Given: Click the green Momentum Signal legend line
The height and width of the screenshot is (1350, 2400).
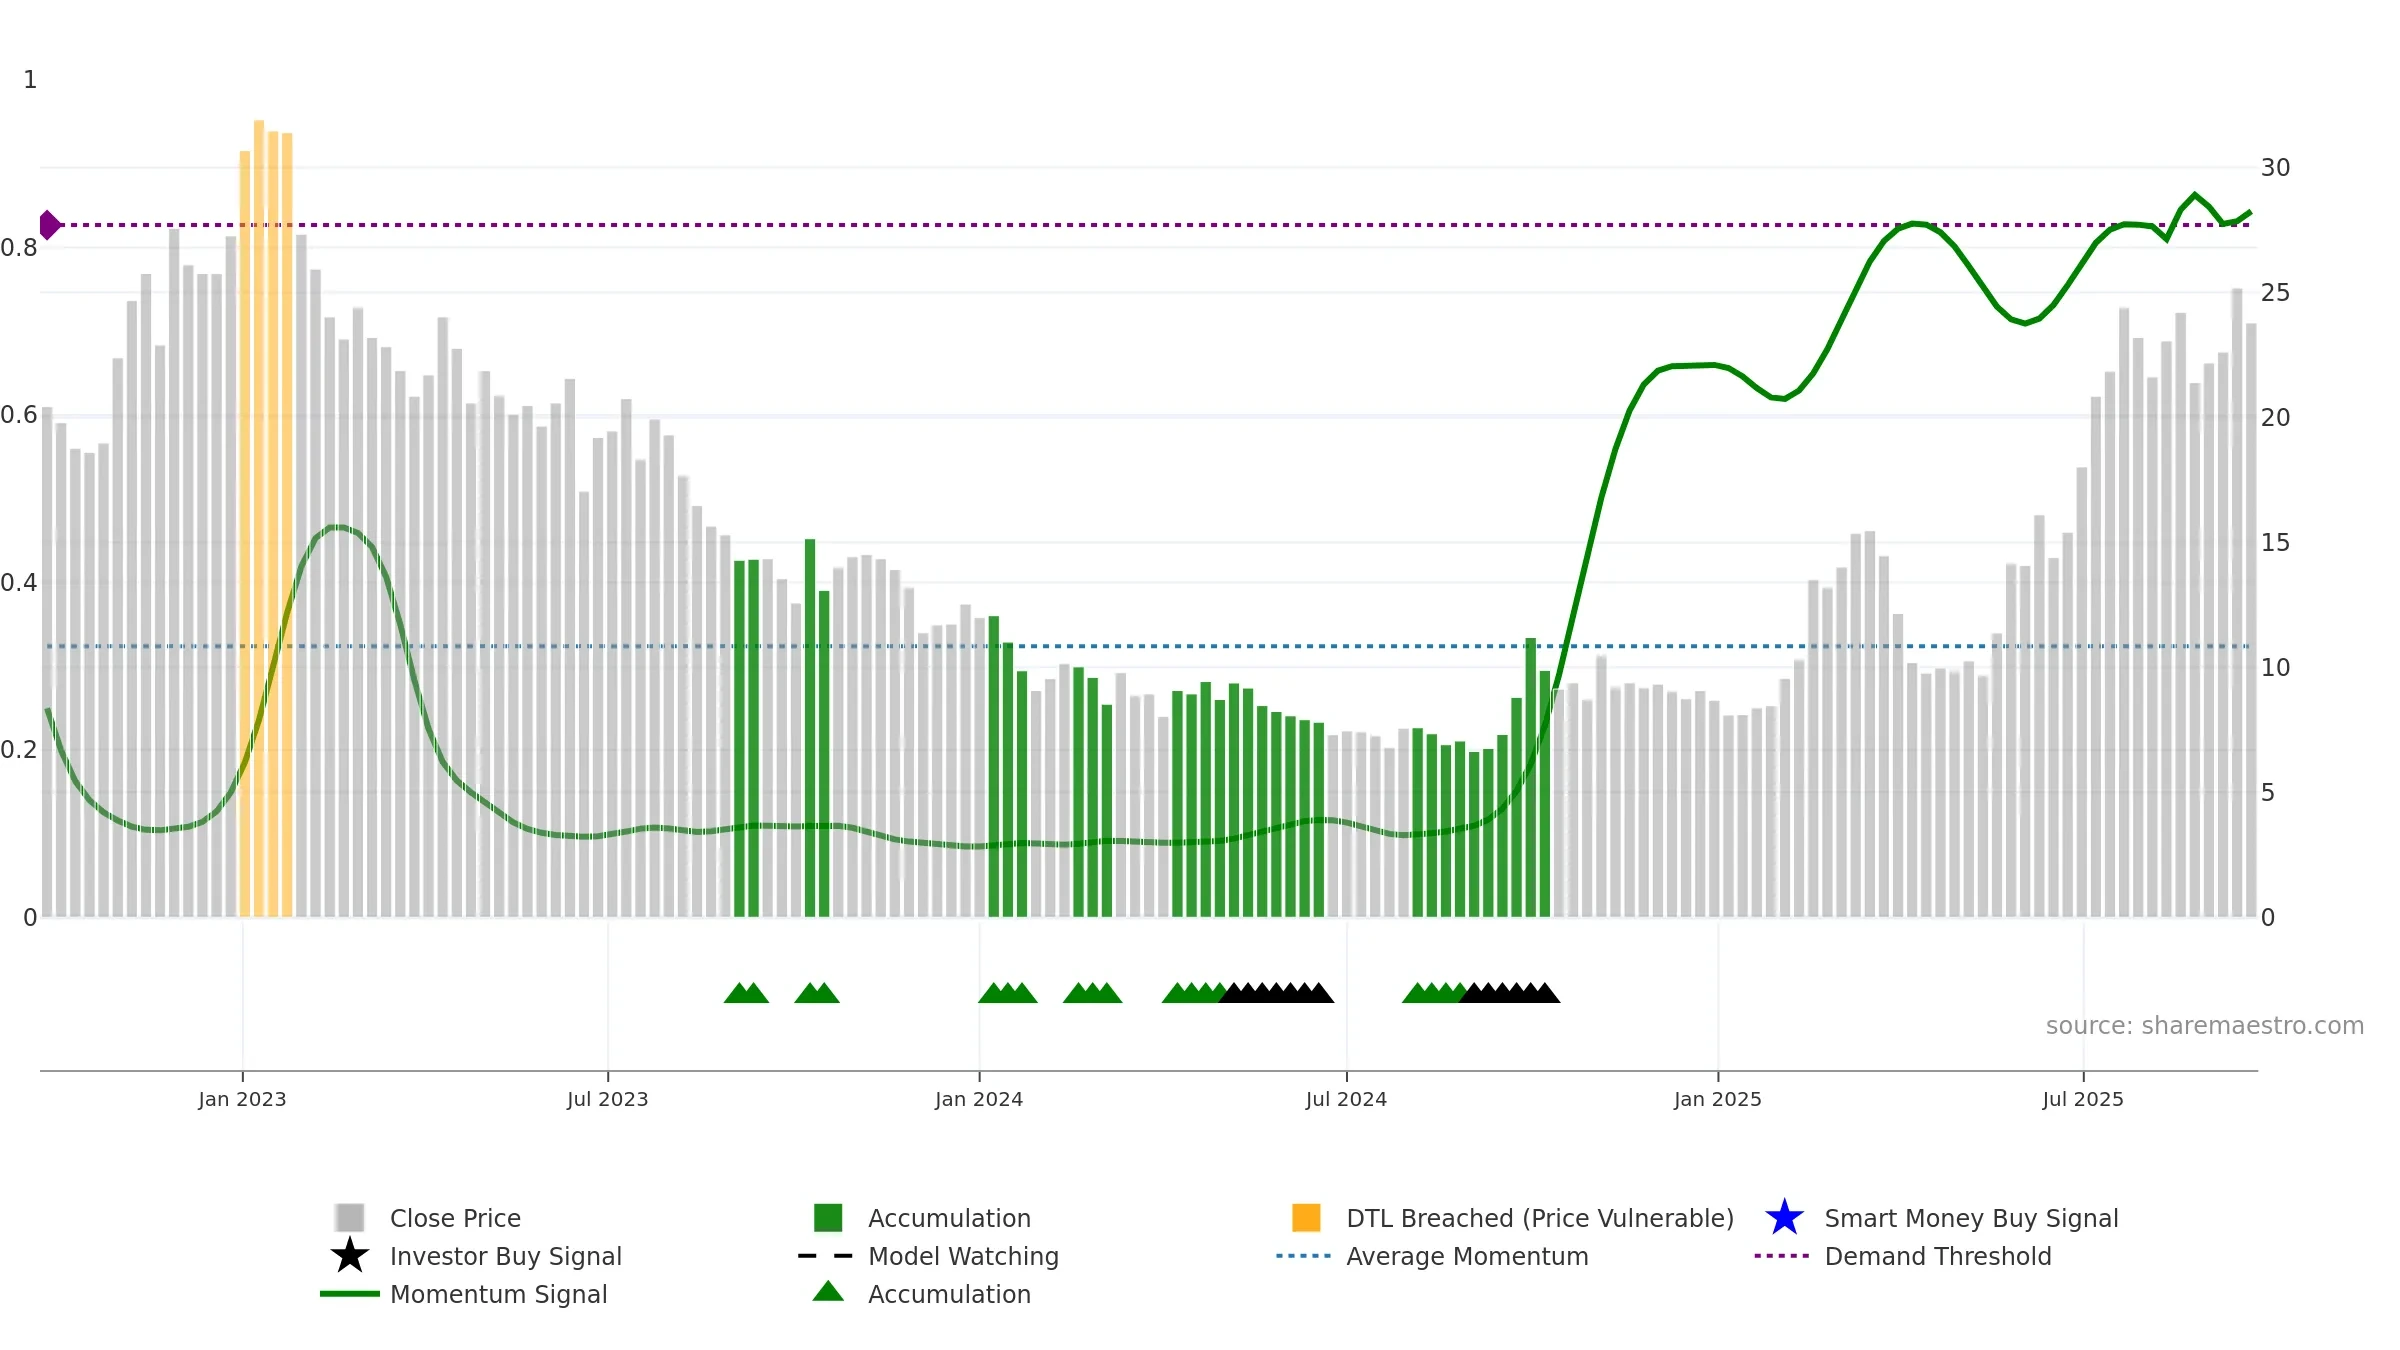Looking at the screenshot, I should pyautogui.click(x=350, y=1293).
